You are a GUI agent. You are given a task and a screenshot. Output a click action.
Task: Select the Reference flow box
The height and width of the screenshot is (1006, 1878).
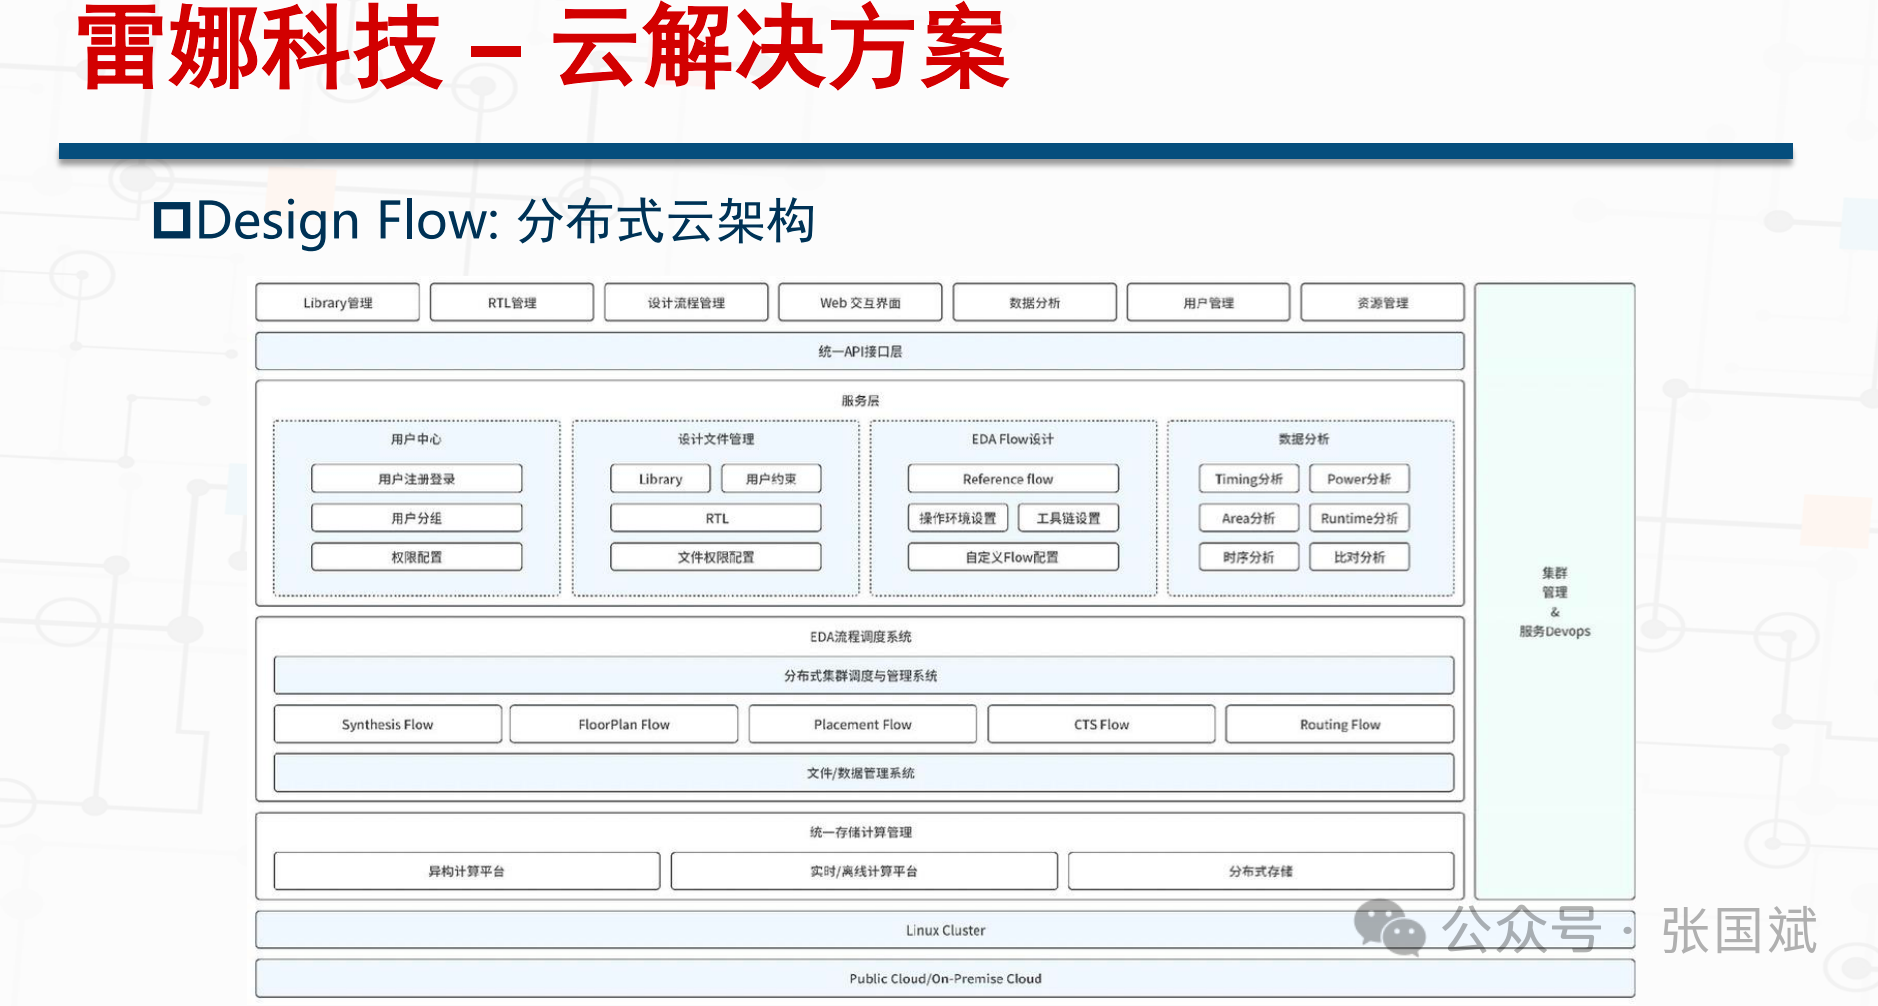click(x=1013, y=479)
